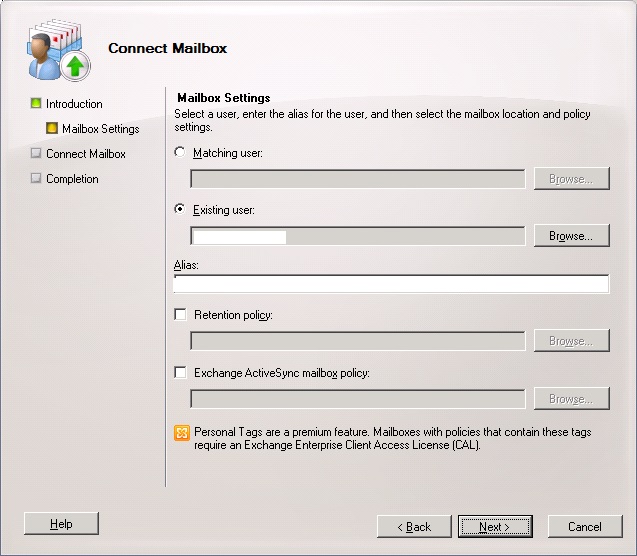
Task: Click the orange Personal Tags premium icon
Action: click(182, 433)
